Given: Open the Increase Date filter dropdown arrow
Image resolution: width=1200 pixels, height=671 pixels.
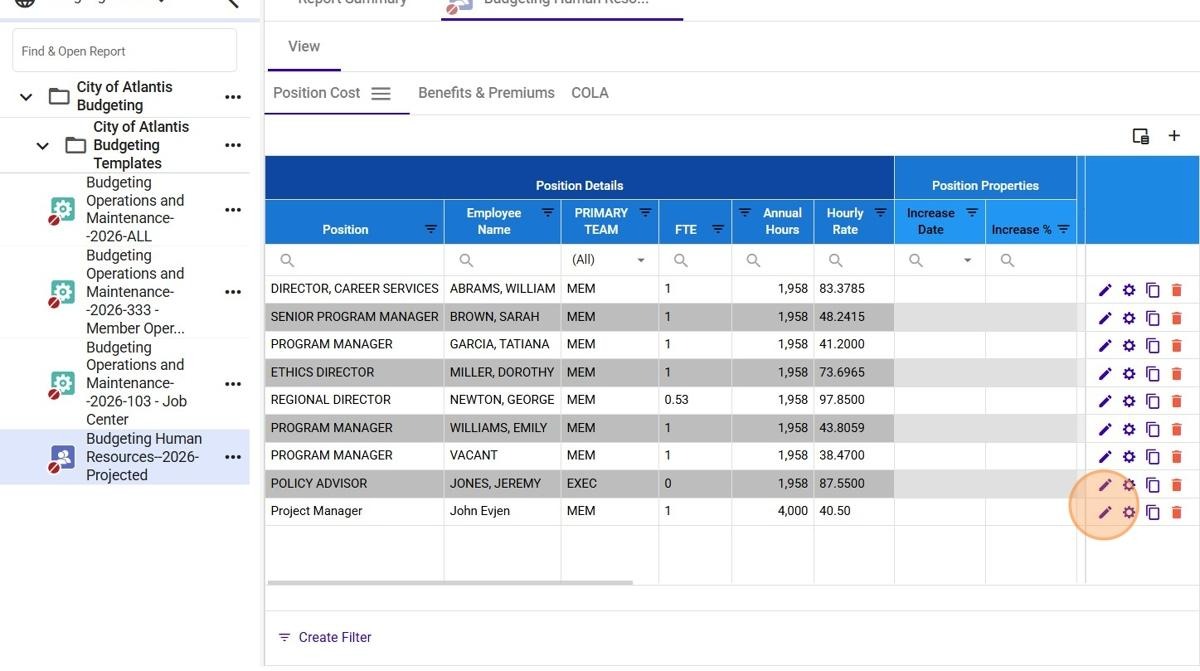Looking at the screenshot, I should (967, 260).
